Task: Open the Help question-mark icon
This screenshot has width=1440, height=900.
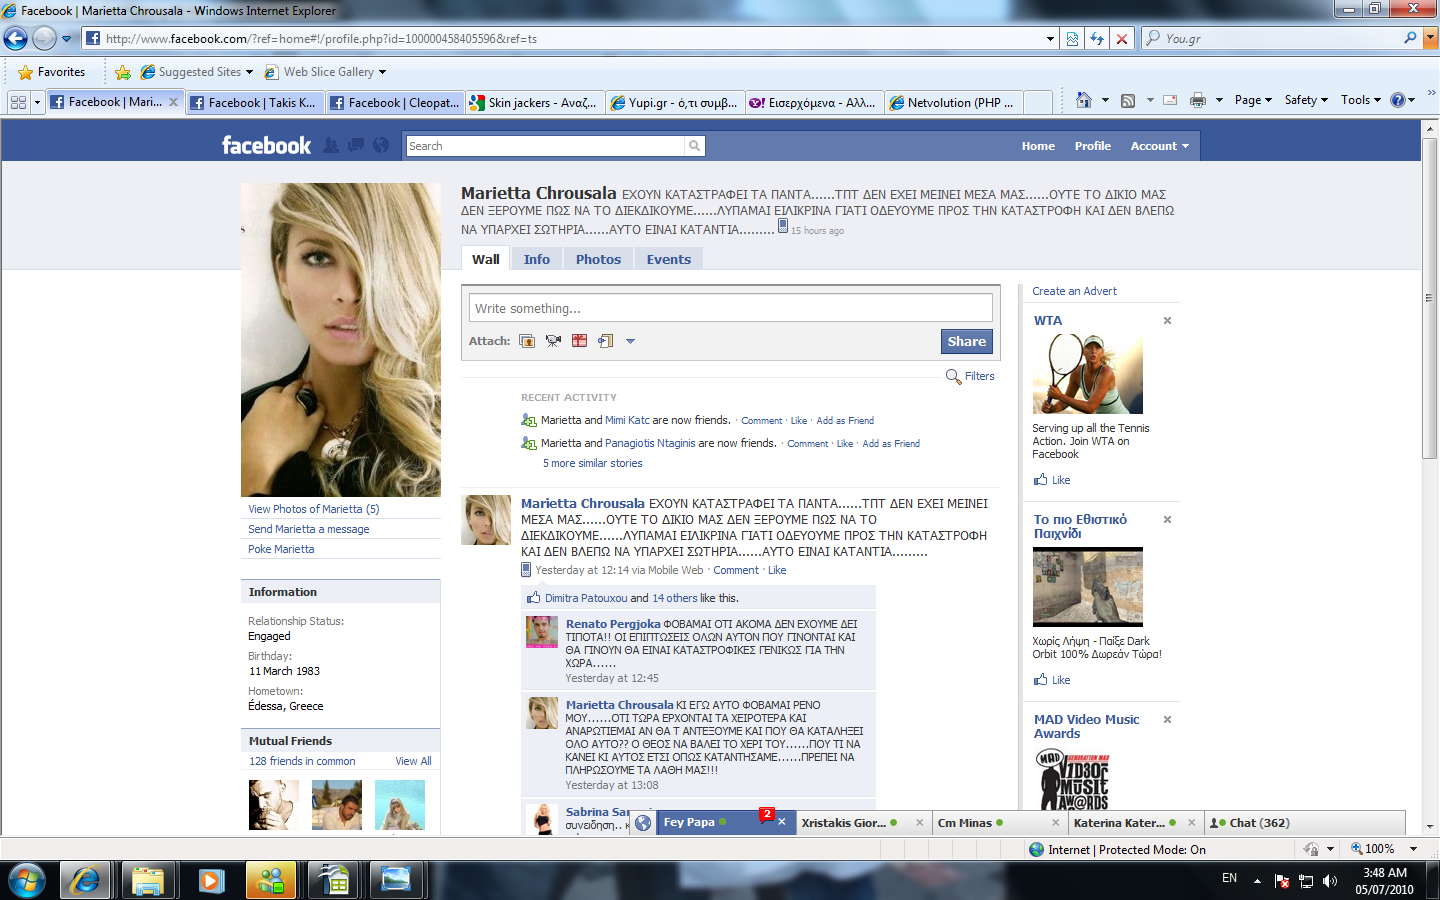Action: click(1398, 100)
